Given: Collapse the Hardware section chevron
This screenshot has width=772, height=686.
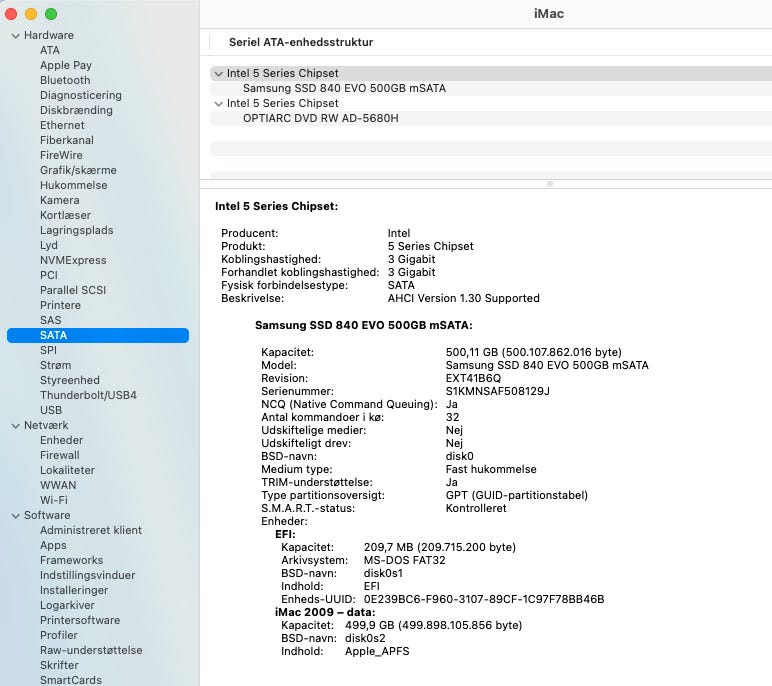Looking at the screenshot, I should click(16, 36).
